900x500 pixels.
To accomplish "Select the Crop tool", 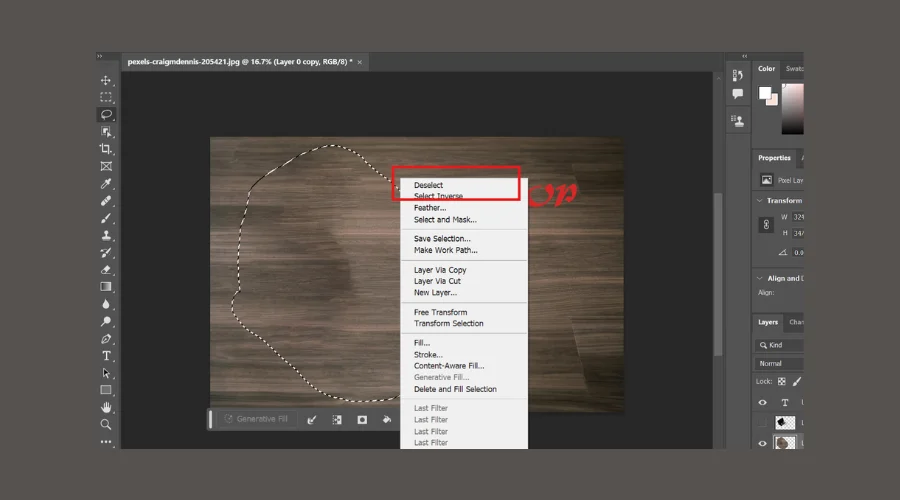I will 106,149.
